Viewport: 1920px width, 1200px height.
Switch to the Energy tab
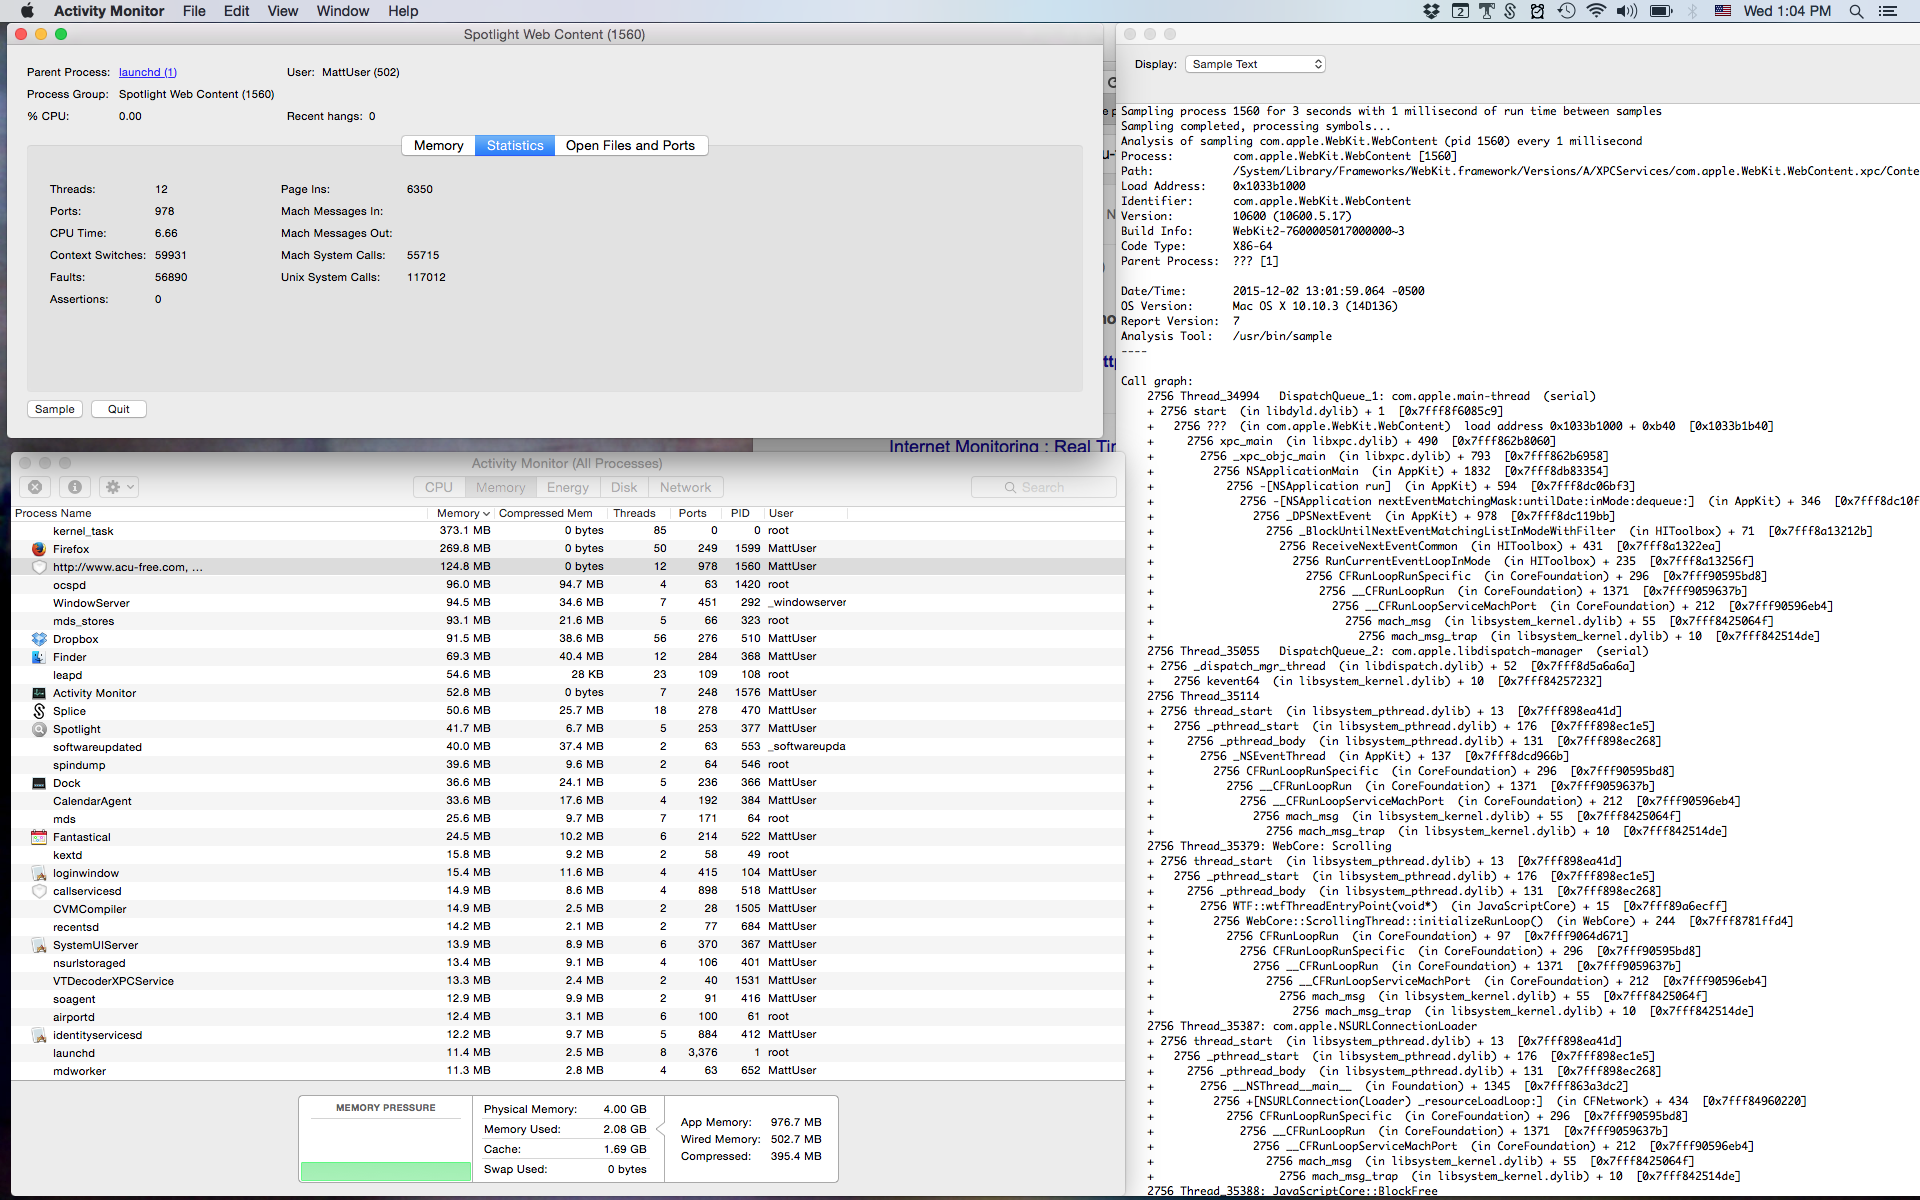click(x=568, y=487)
